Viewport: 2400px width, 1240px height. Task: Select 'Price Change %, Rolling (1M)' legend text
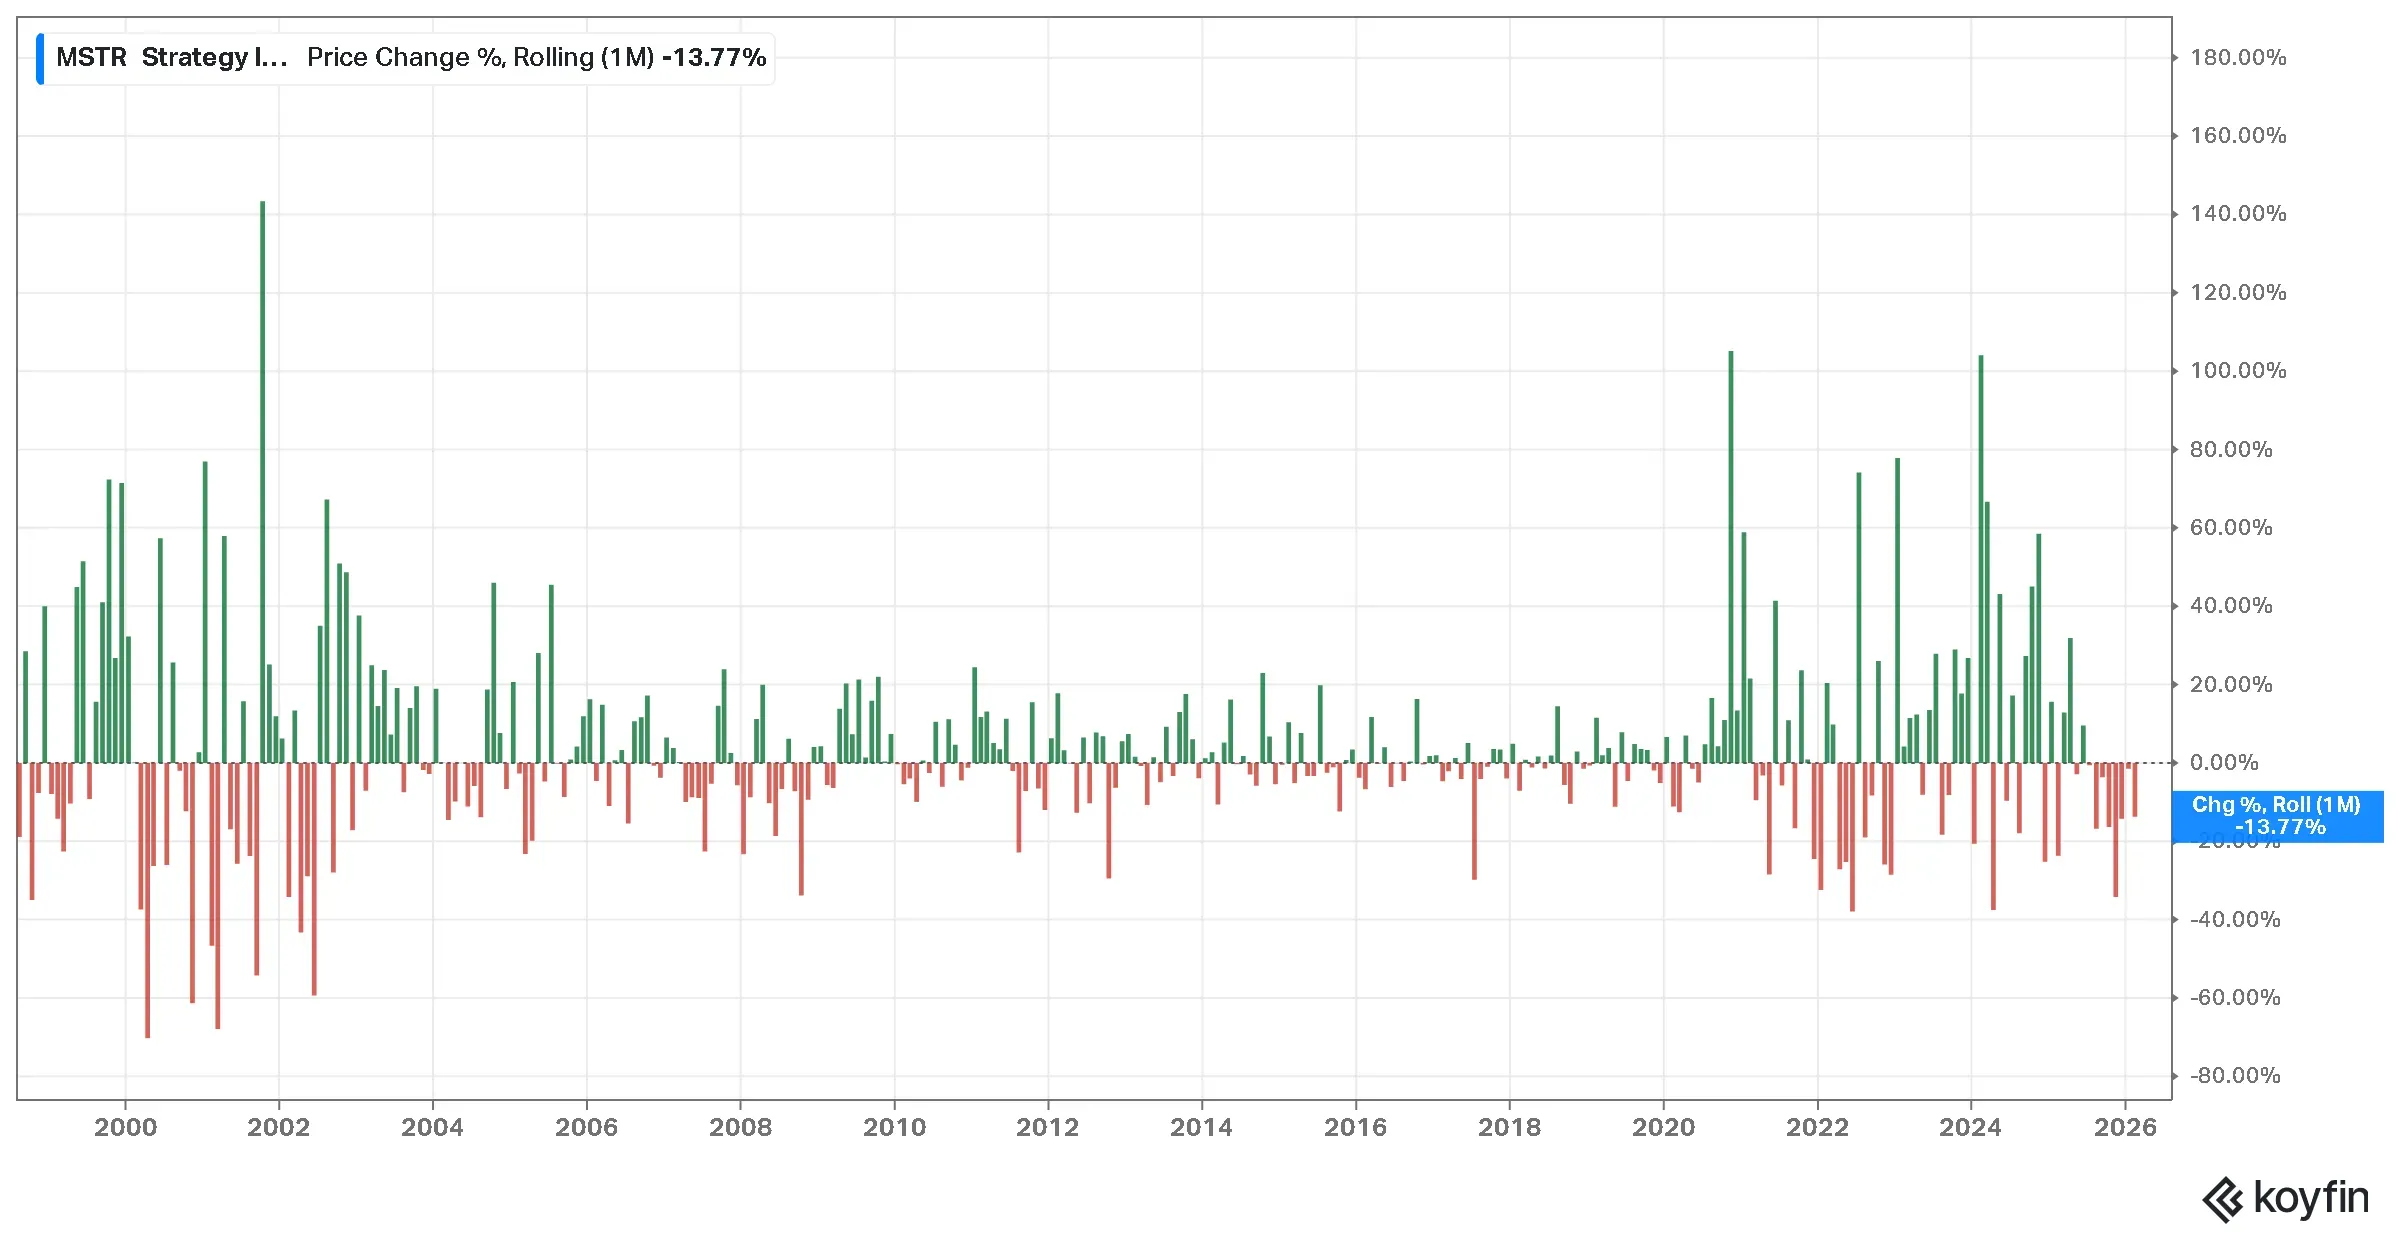coord(480,58)
